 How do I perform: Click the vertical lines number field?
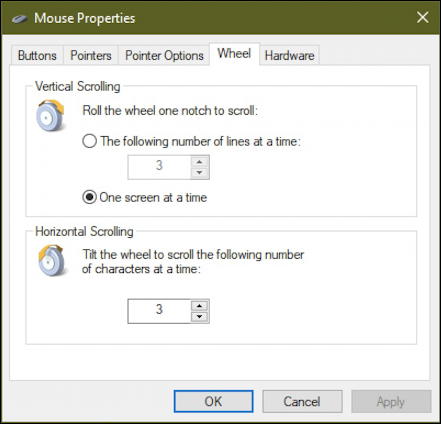pos(159,167)
